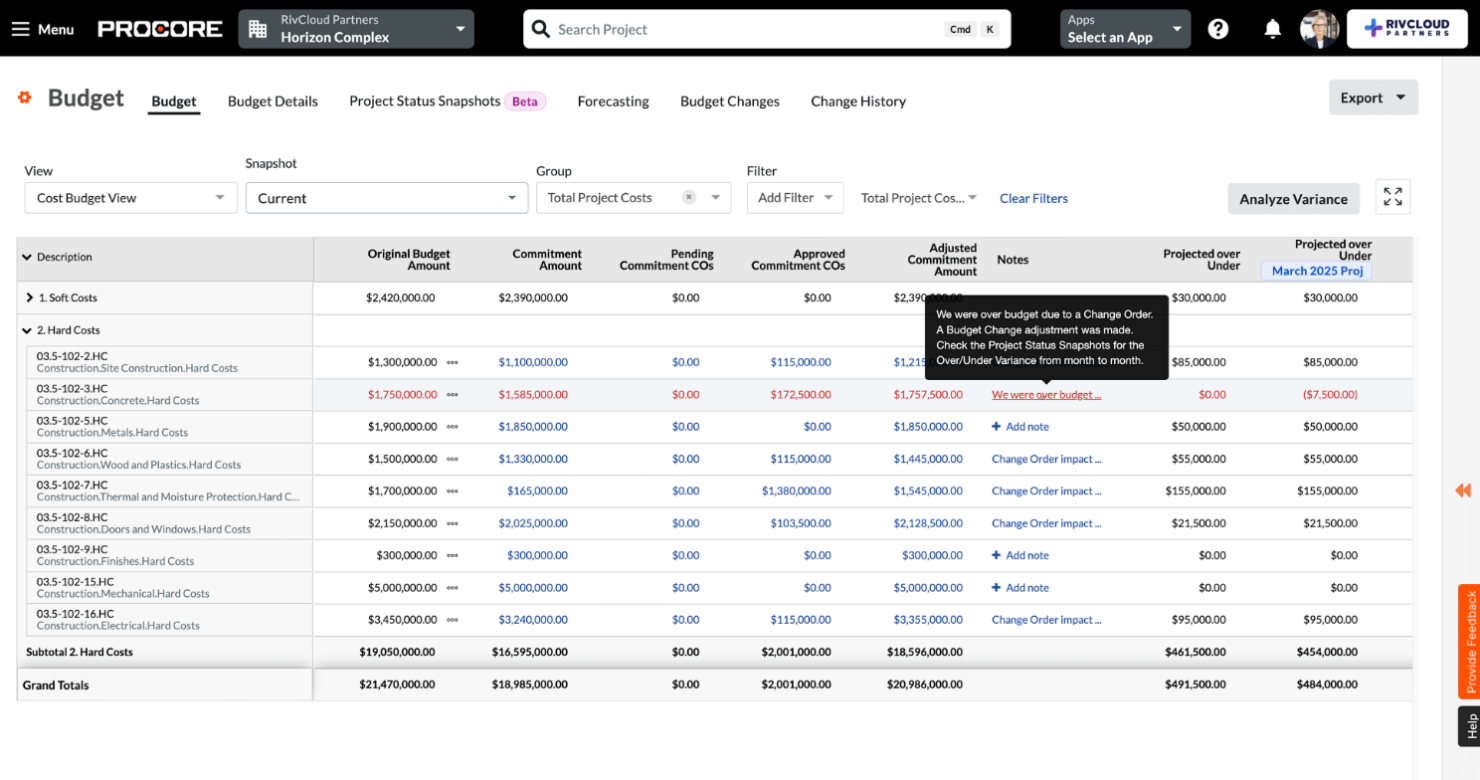Open the Snapshot dropdown showing Current

[x=386, y=197]
